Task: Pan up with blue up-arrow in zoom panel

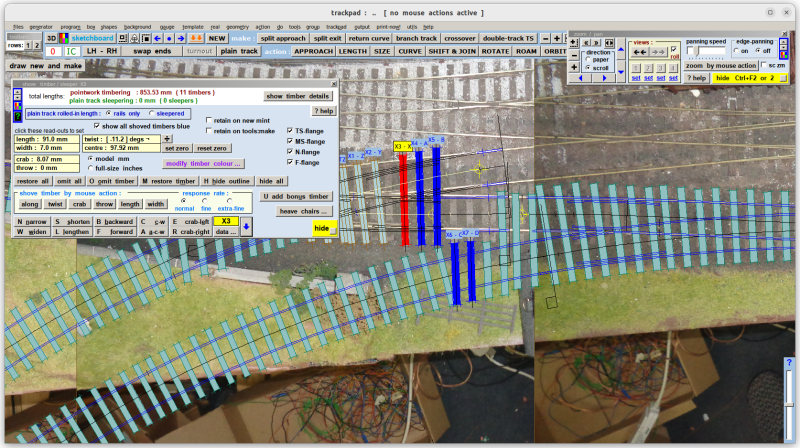Action: [x=621, y=49]
